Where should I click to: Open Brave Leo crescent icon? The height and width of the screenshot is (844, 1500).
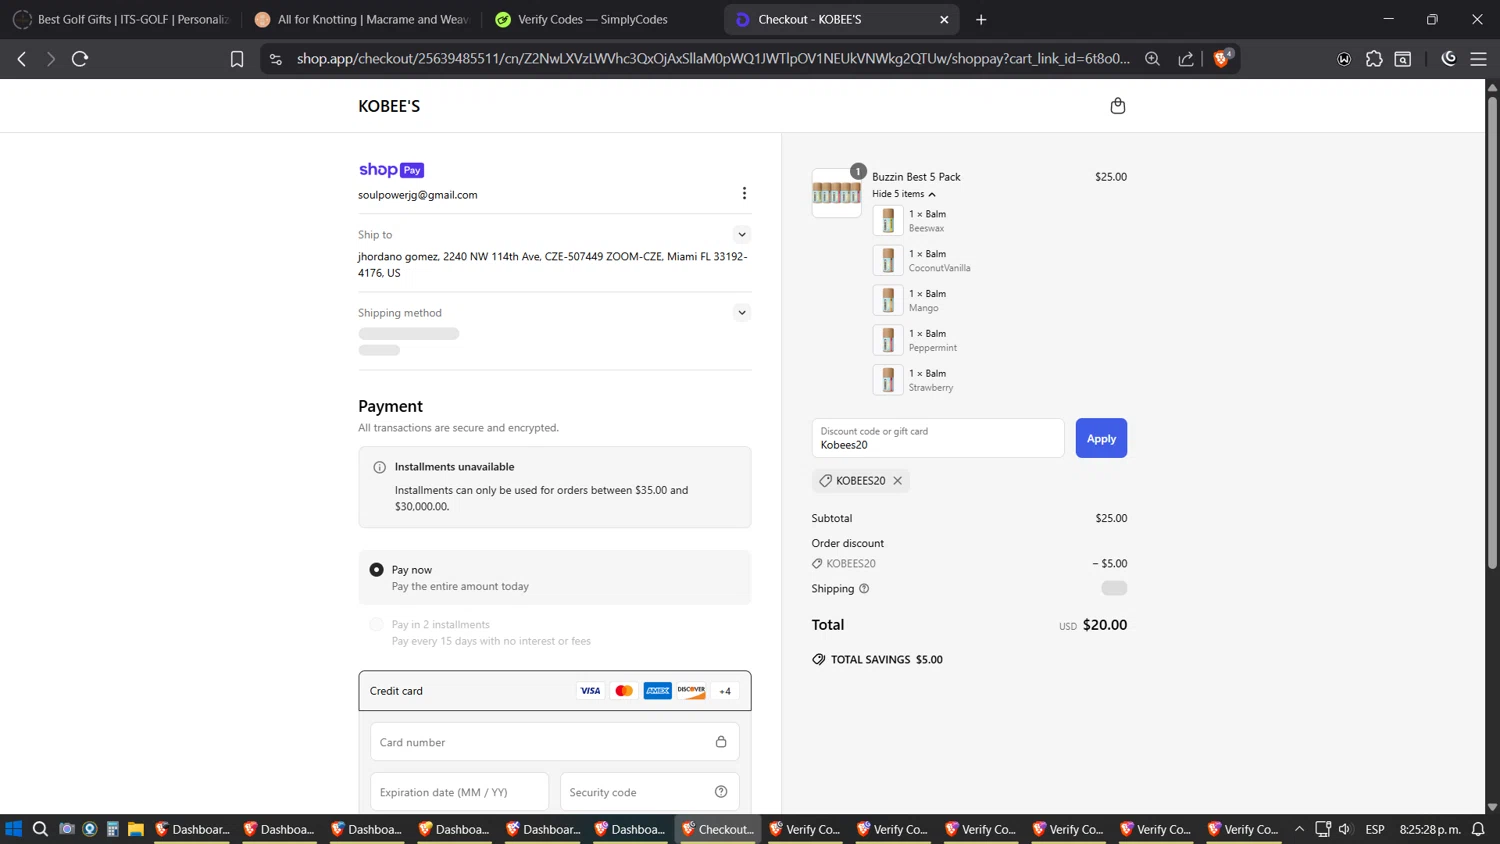[x=1449, y=59]
